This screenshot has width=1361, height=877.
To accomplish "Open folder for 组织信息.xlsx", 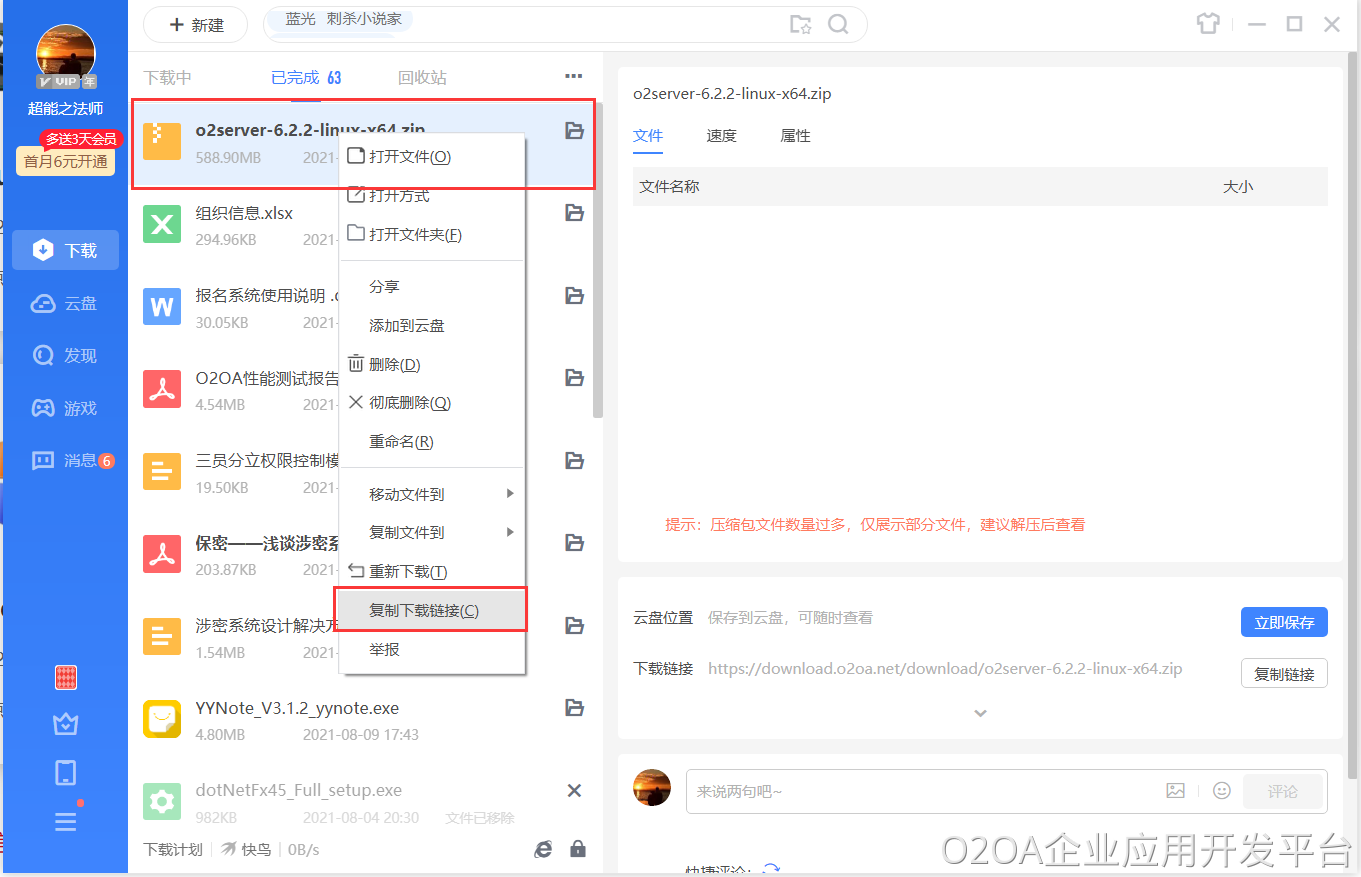I will click(x=574, y=213).
